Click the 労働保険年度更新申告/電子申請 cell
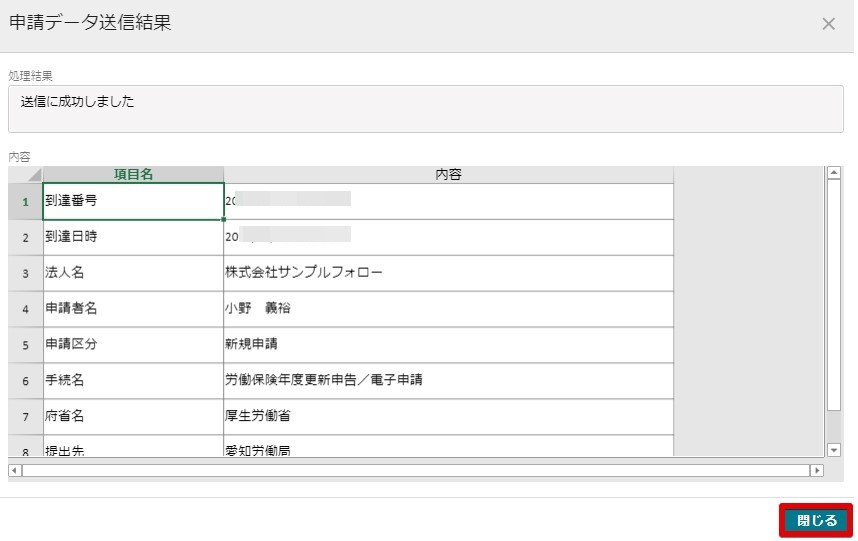Image resolution: width=858 pixels, height=541 pixels. point(449,381)
